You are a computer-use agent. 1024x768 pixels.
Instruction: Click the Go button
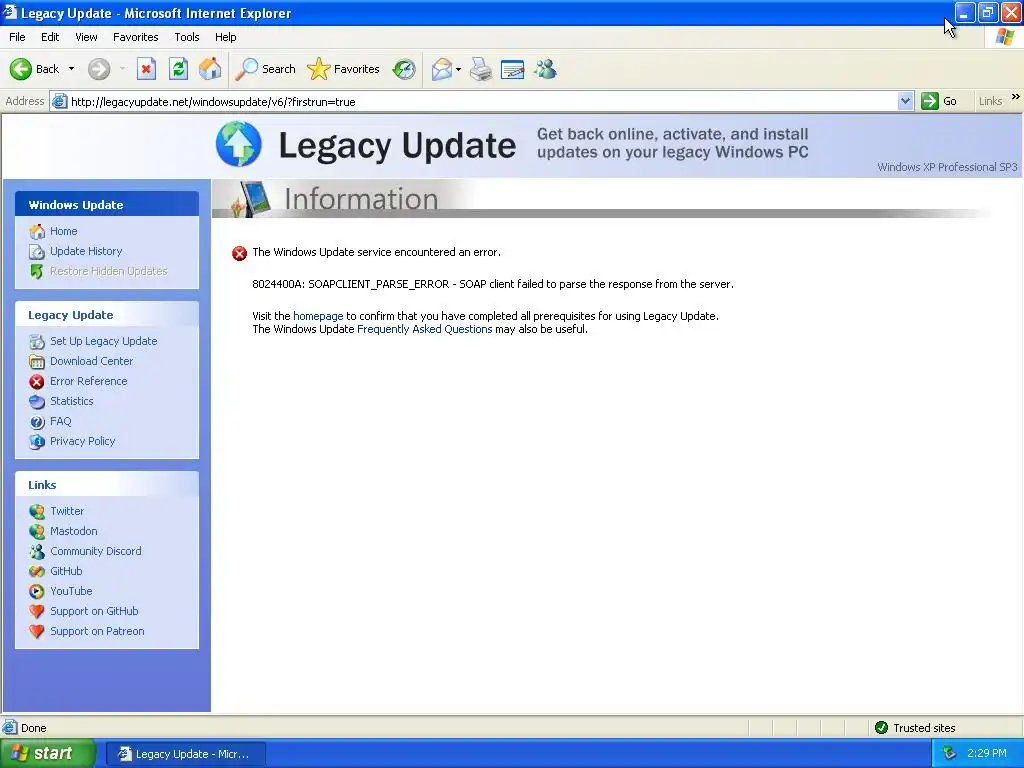[x=939, y=101]
